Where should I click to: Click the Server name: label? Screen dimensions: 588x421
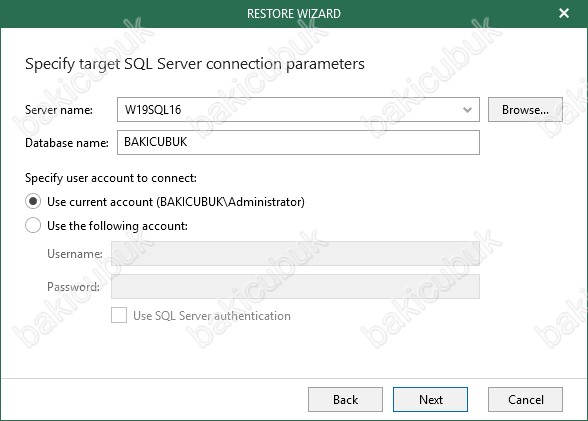click(59, 110)
